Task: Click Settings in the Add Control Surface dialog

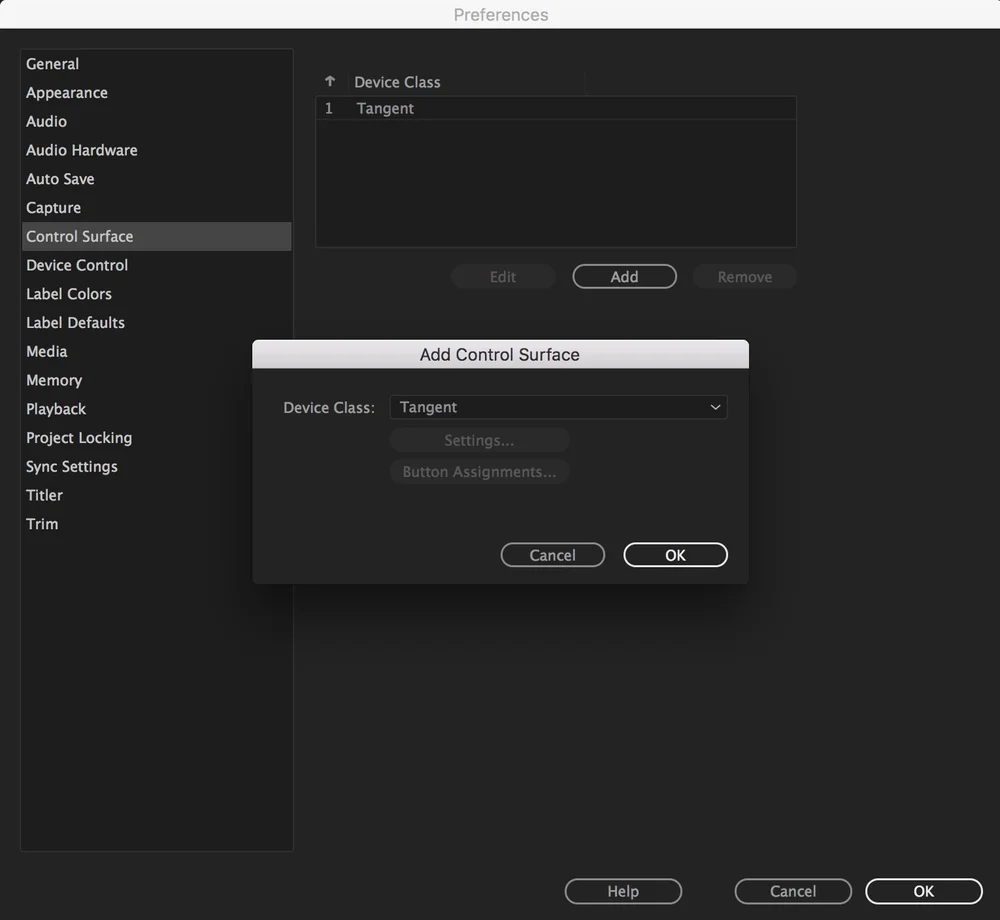Action: click(x=479, y=440)
